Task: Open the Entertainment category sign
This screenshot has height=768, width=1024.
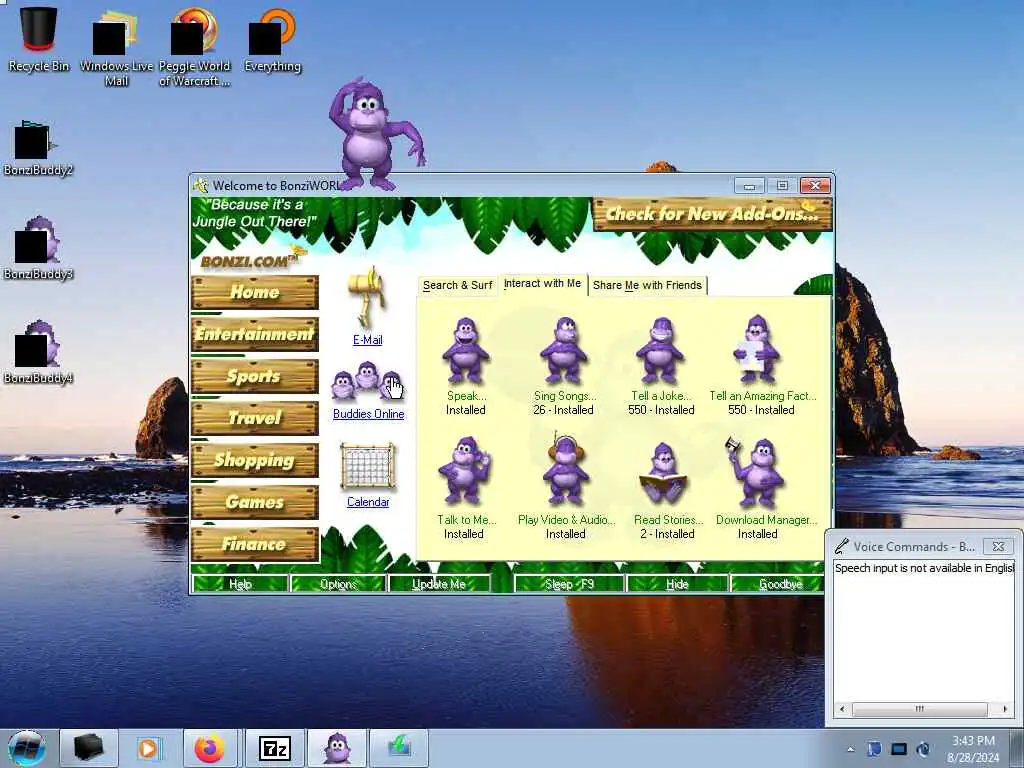Action: [255, 334]
